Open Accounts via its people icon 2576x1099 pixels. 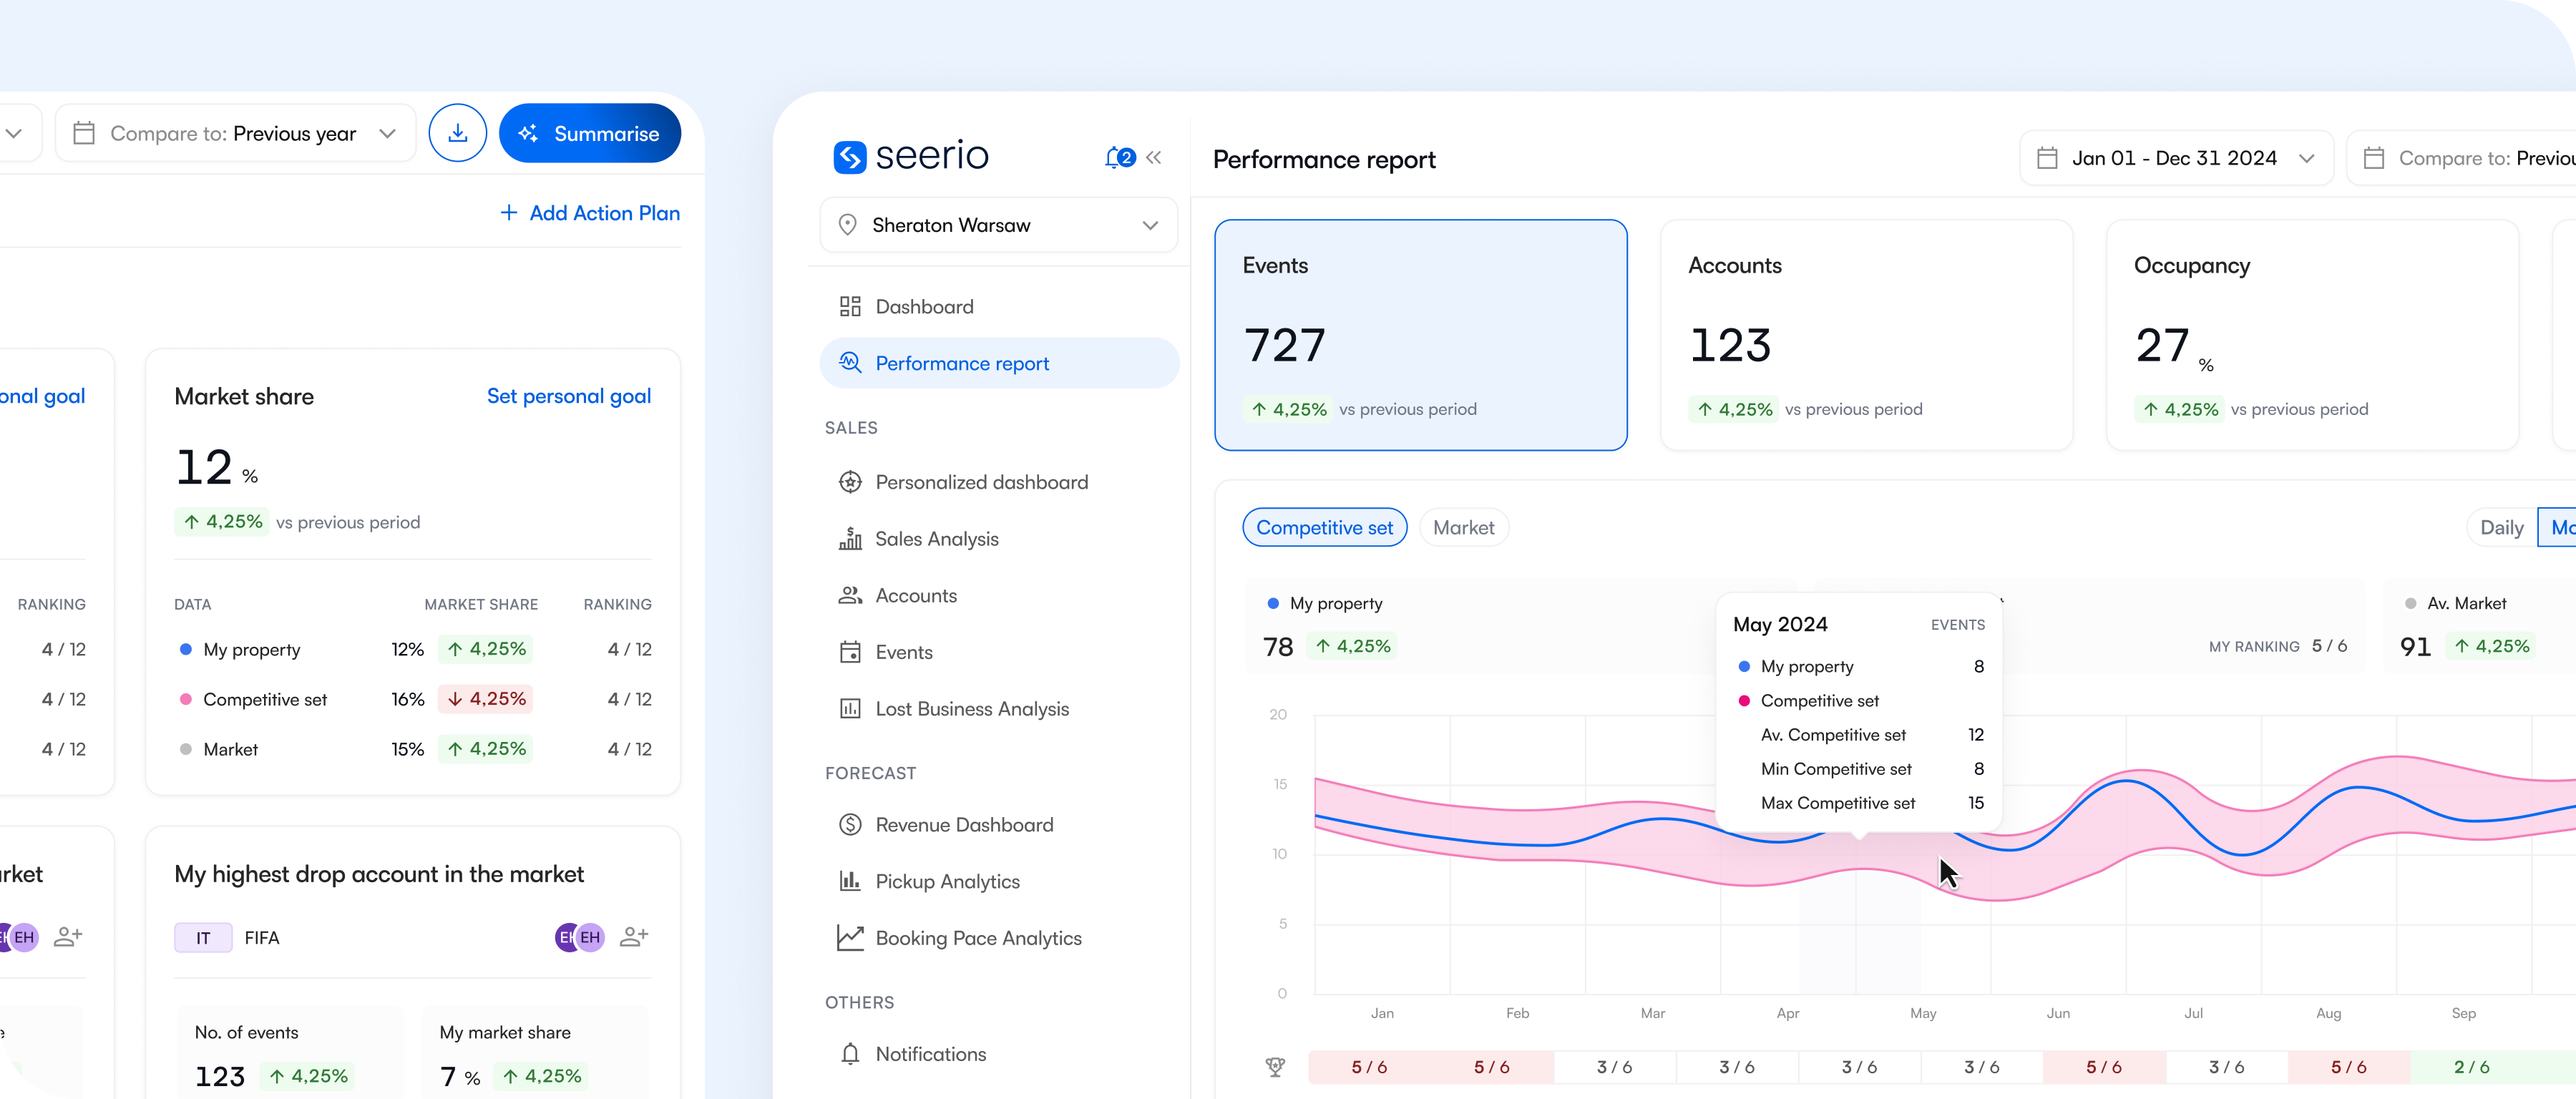pos(851,595)
